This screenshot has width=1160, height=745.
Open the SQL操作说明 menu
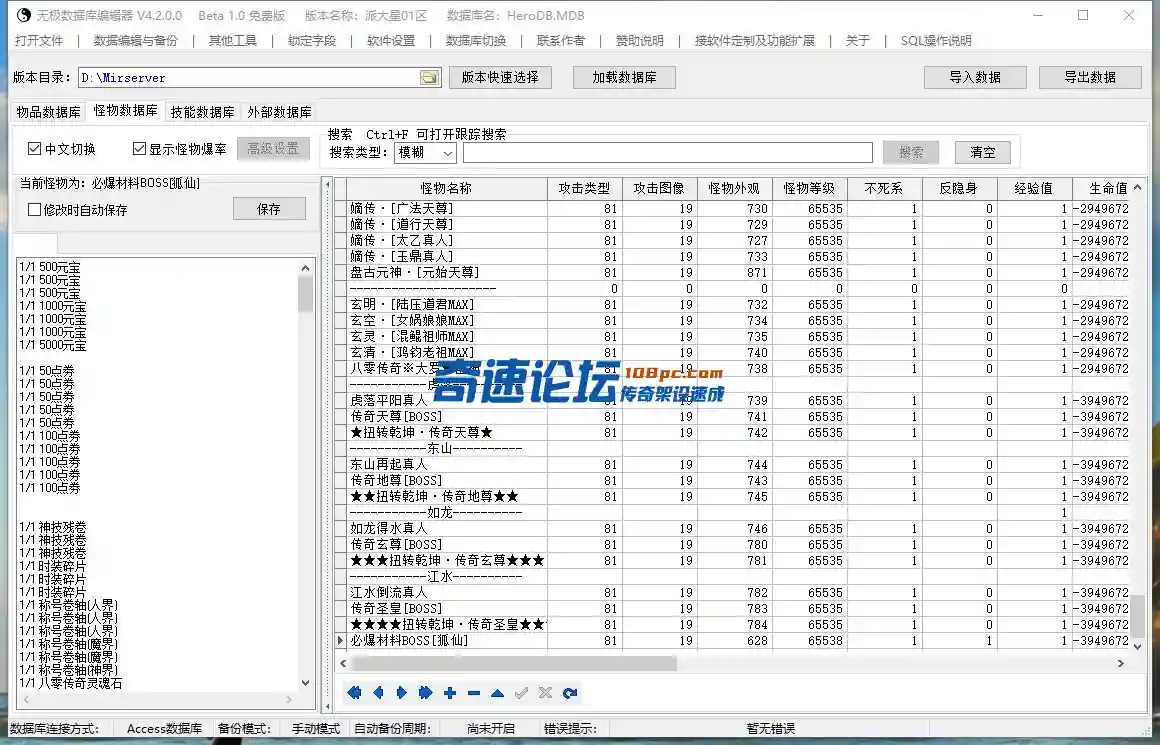tap(936, 41)
